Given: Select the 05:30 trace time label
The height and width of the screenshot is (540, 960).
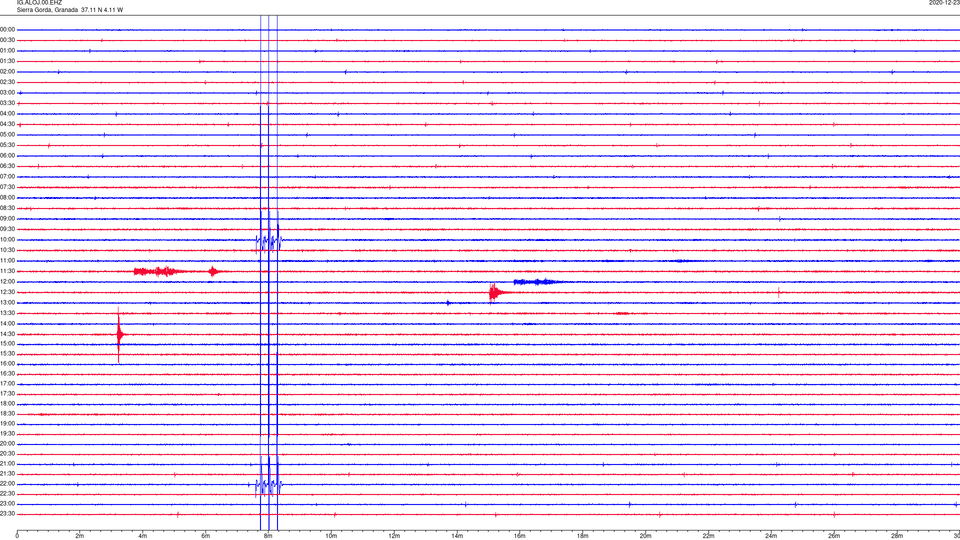Looking at the screenshot, I should pos(8,145).
